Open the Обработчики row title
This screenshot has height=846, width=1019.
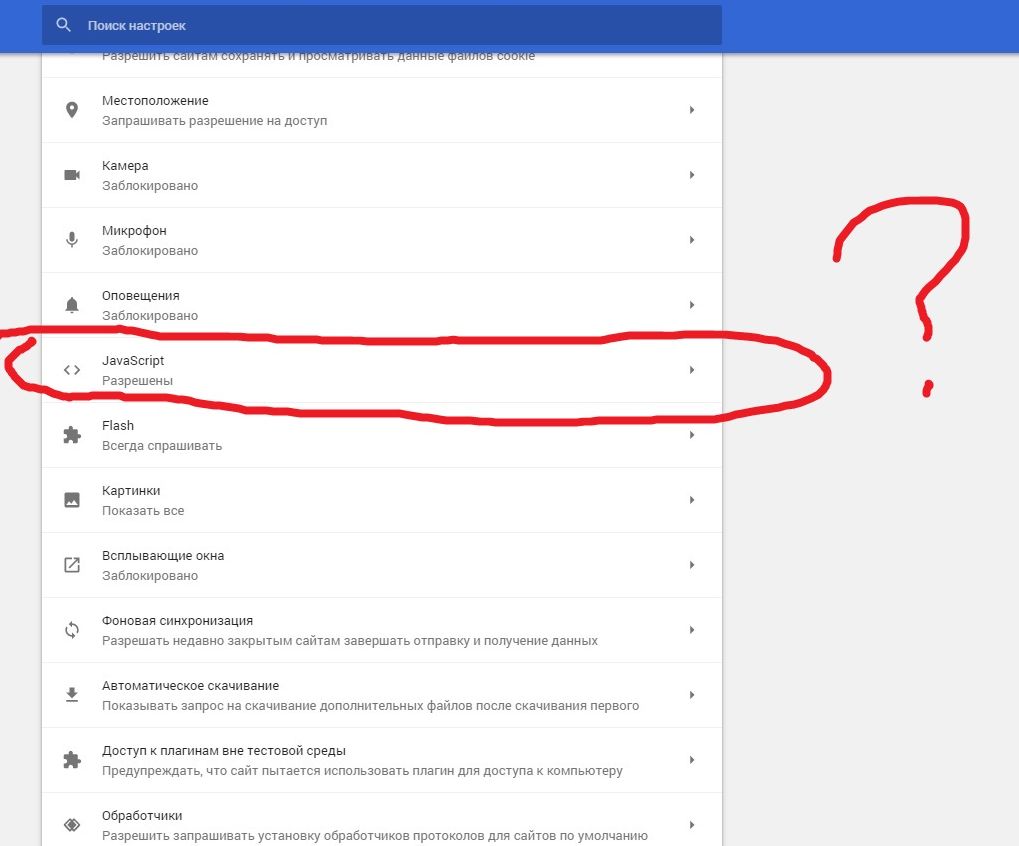click(142, 815)
